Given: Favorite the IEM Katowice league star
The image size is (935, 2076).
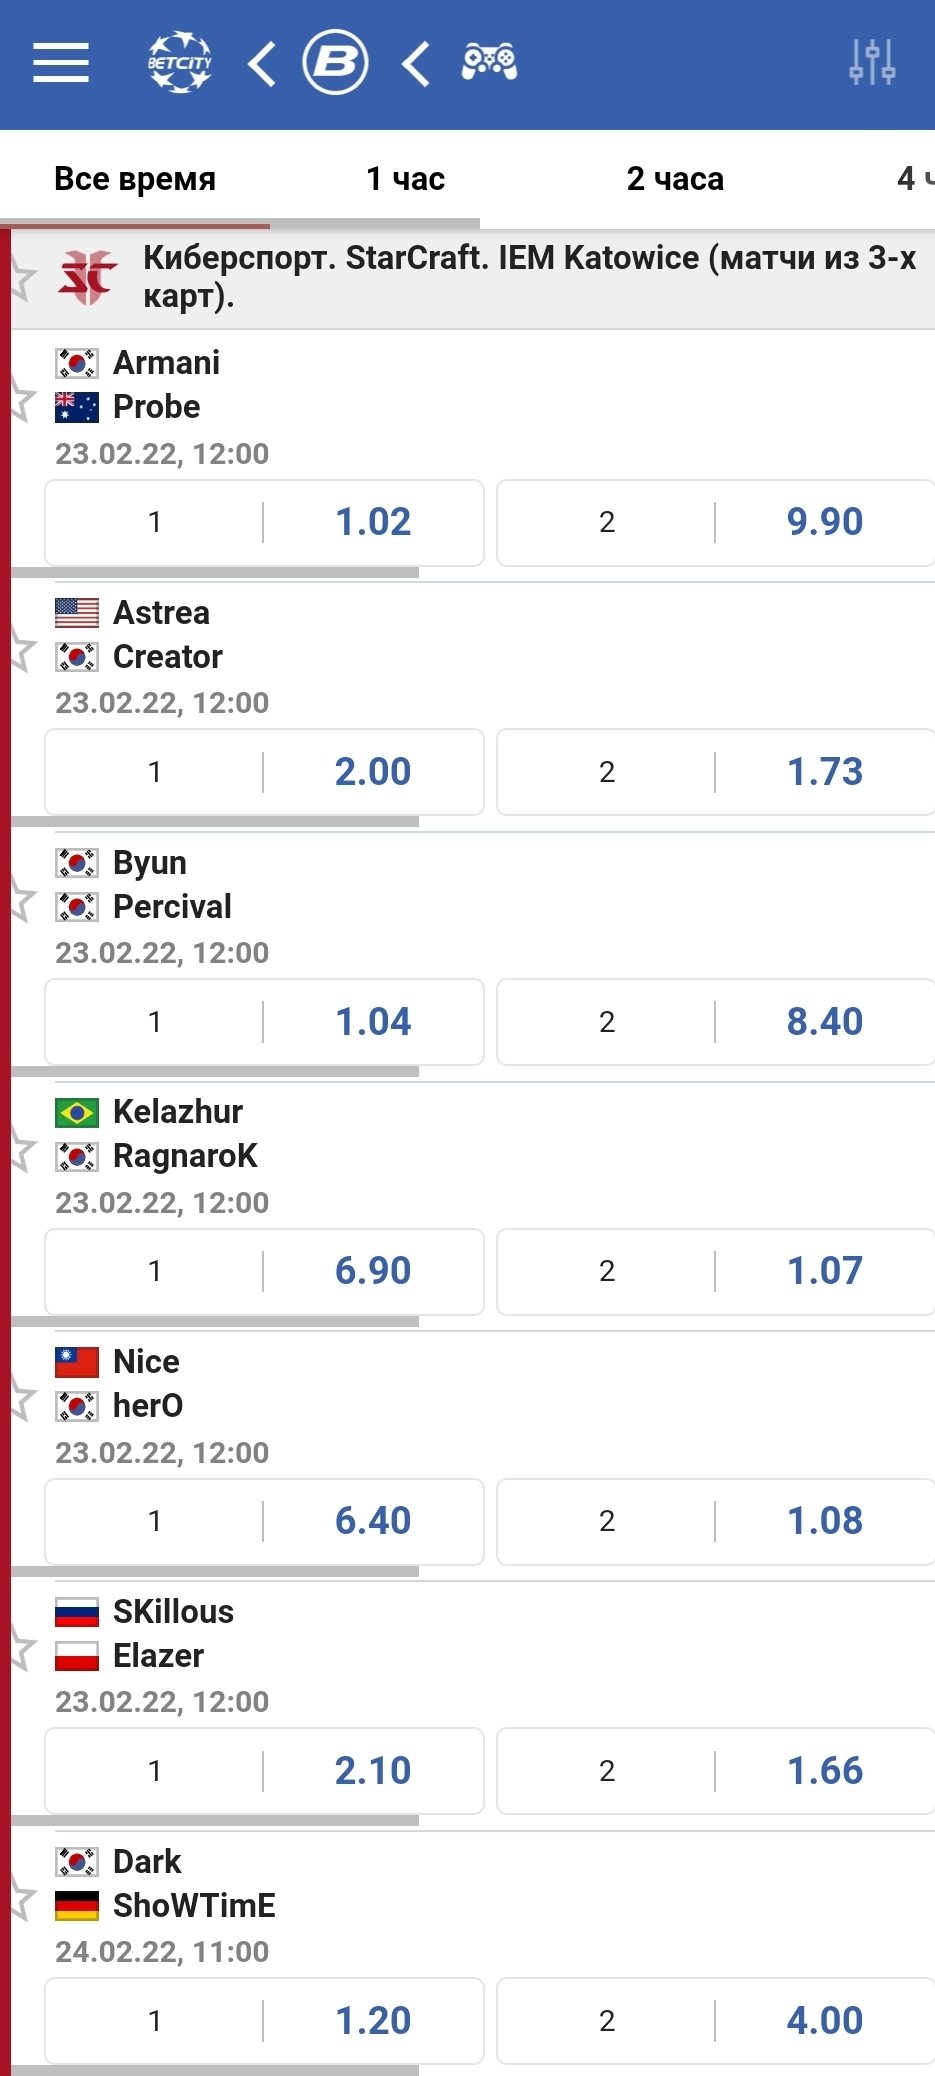Looking at the screenshot, I should click(20, 277).
